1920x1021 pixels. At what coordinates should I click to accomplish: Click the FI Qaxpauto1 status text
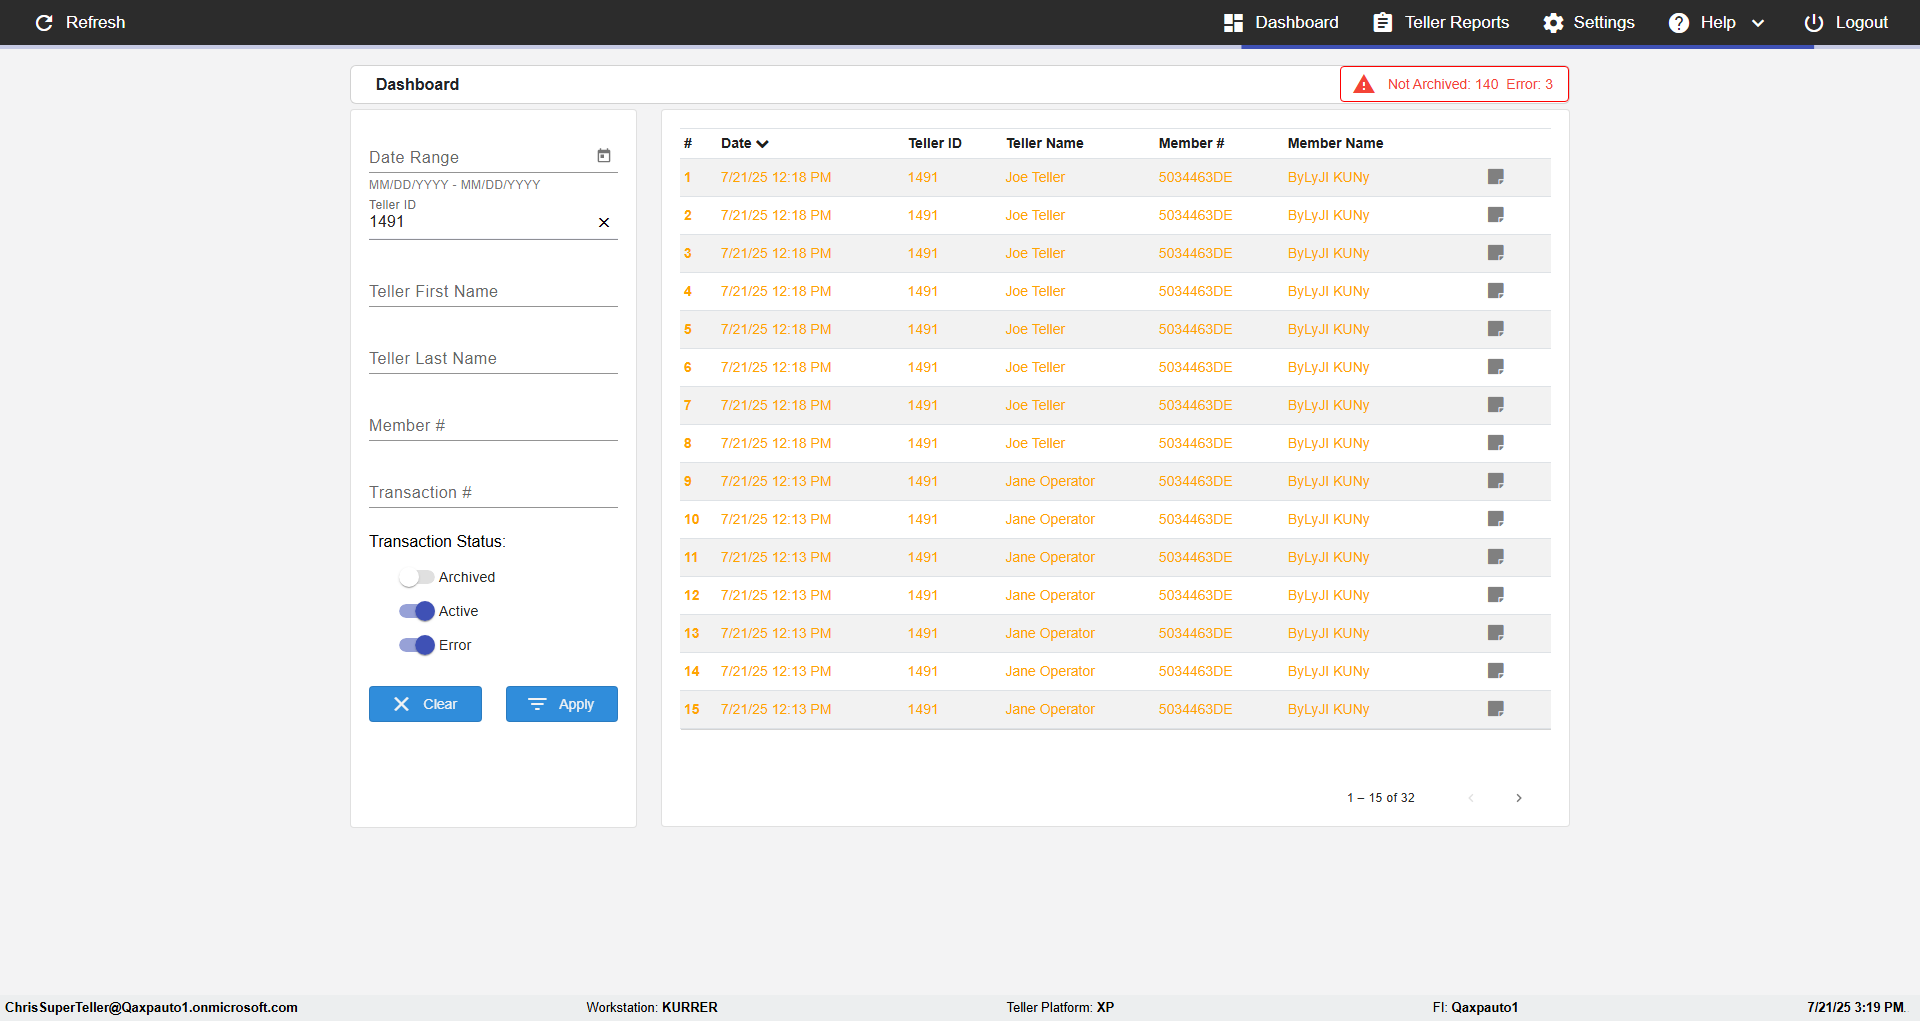point(1475,1007)
